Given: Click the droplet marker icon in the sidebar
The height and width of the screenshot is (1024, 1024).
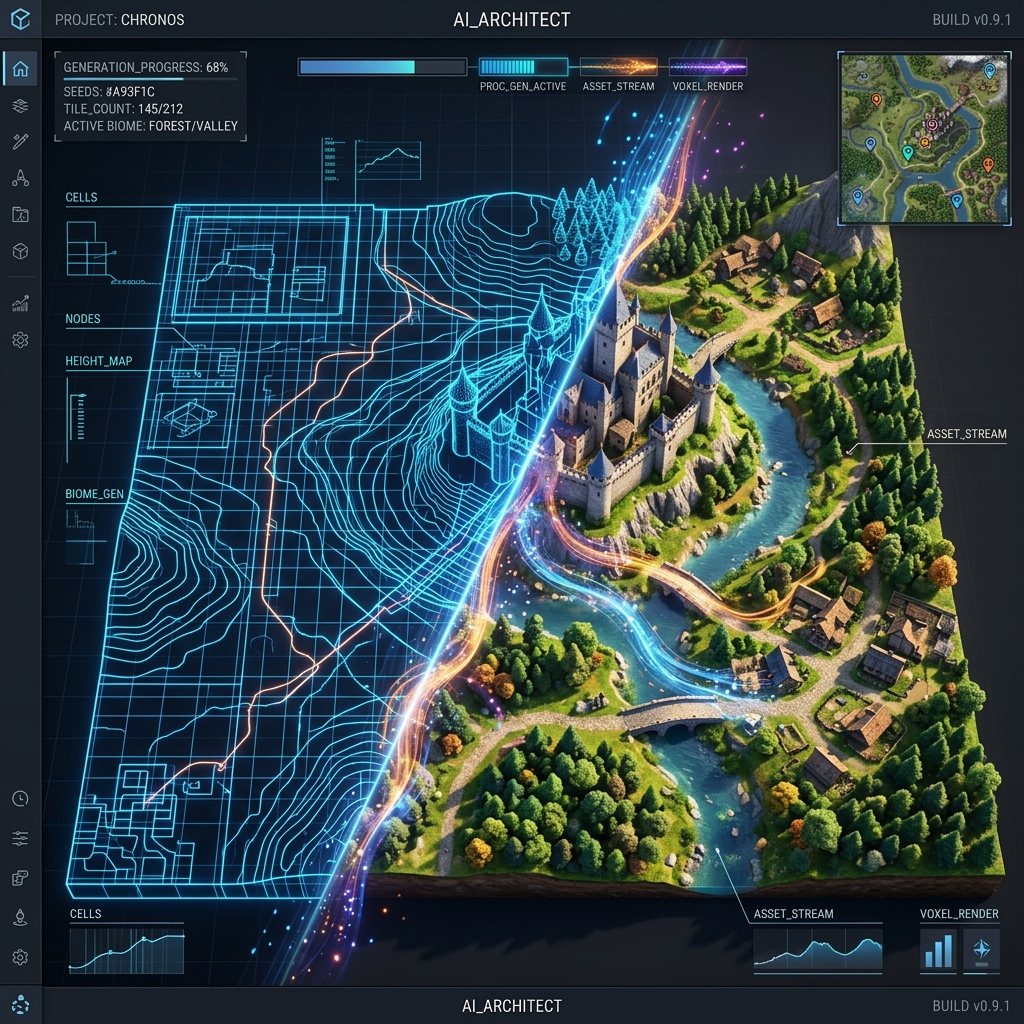Looking at the screenshot, I should tap(20, 918).
